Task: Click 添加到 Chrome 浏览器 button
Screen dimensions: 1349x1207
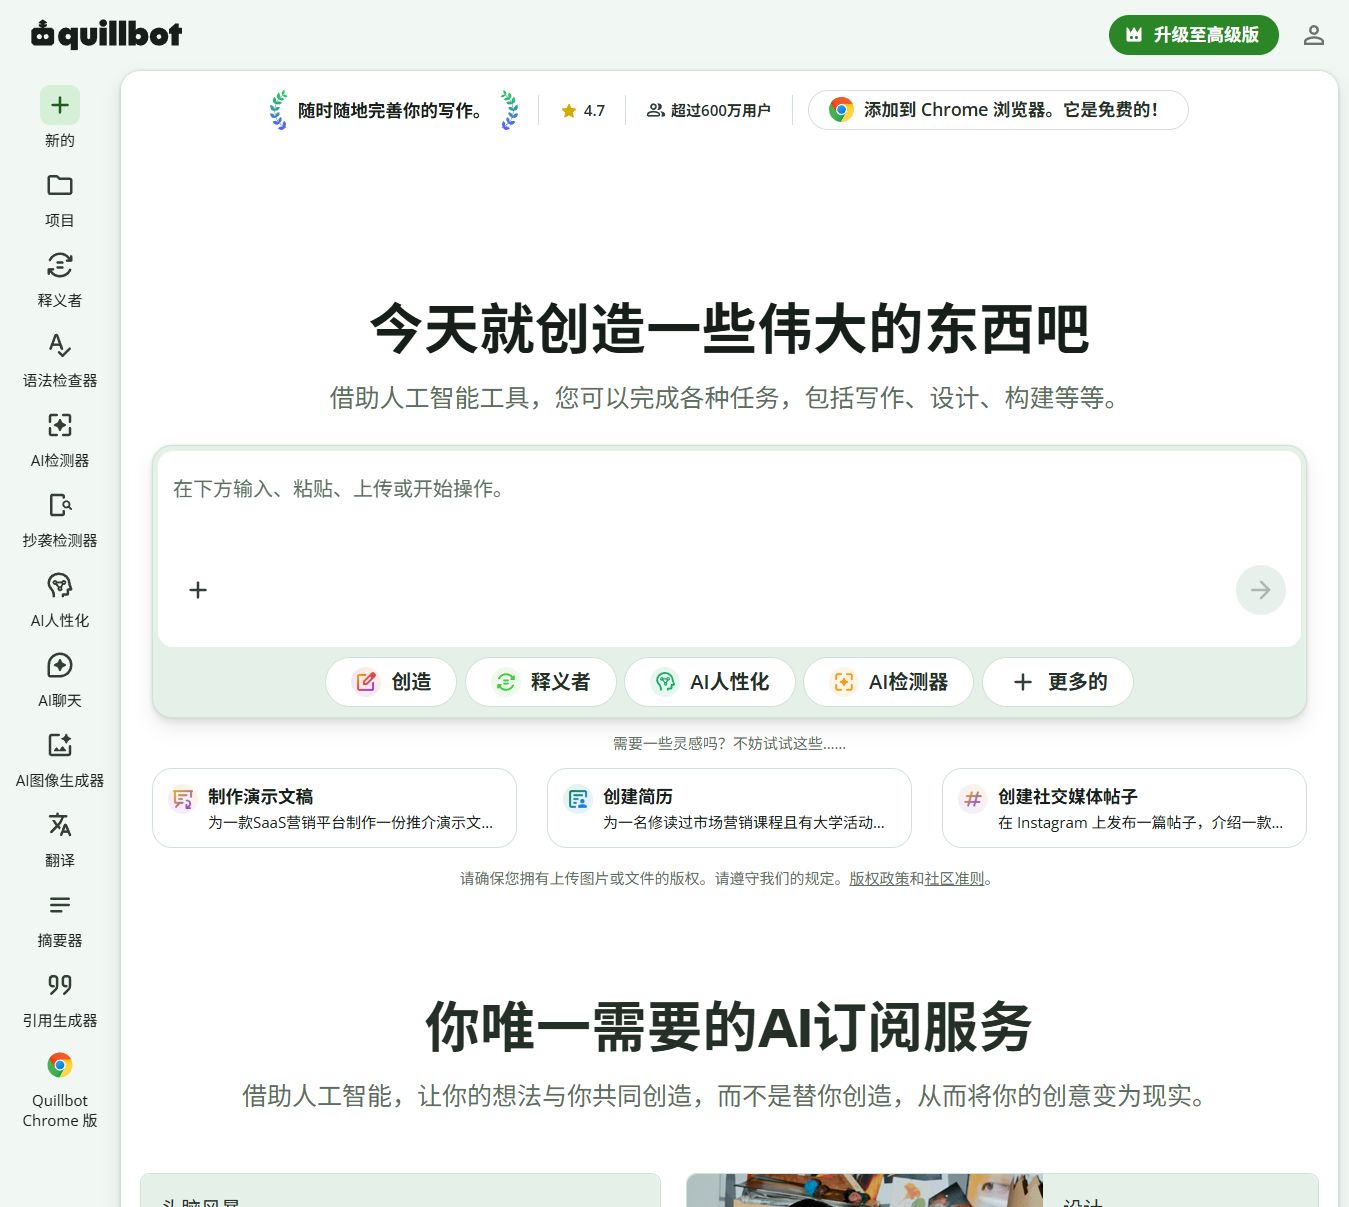Action: [x=998, y=110]
